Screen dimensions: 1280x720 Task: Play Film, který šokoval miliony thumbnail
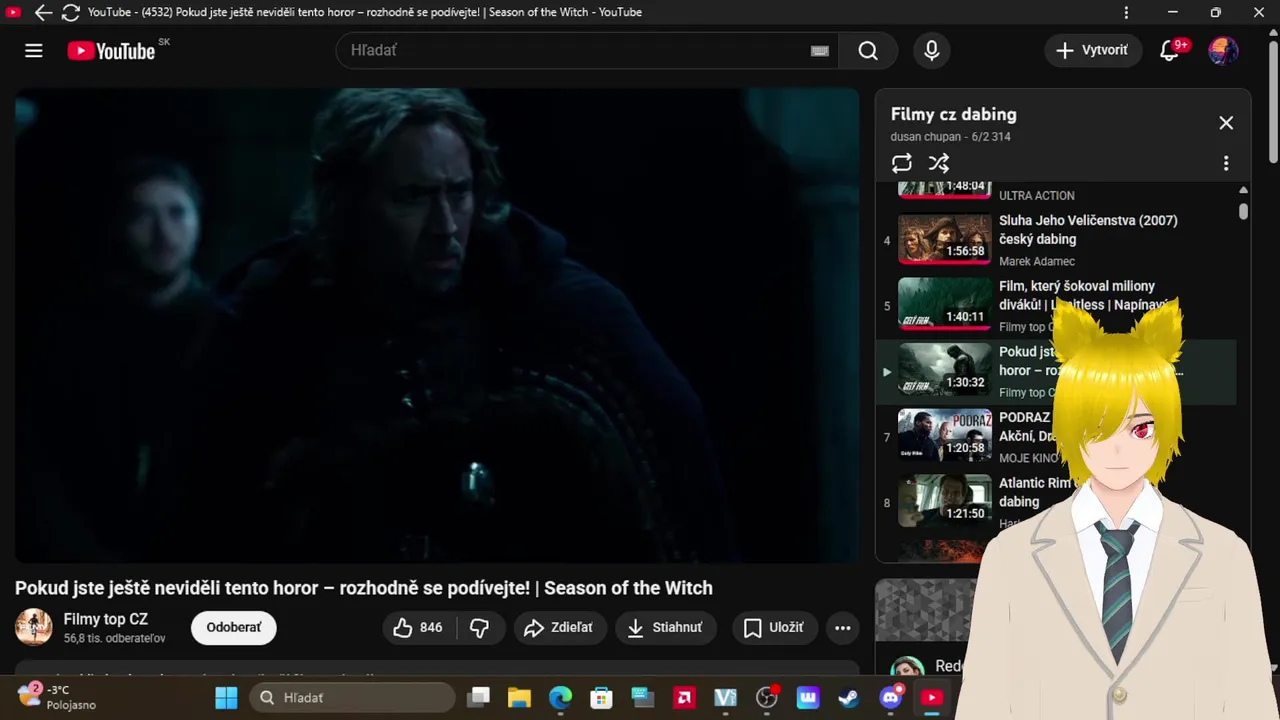tap(944, 304)
